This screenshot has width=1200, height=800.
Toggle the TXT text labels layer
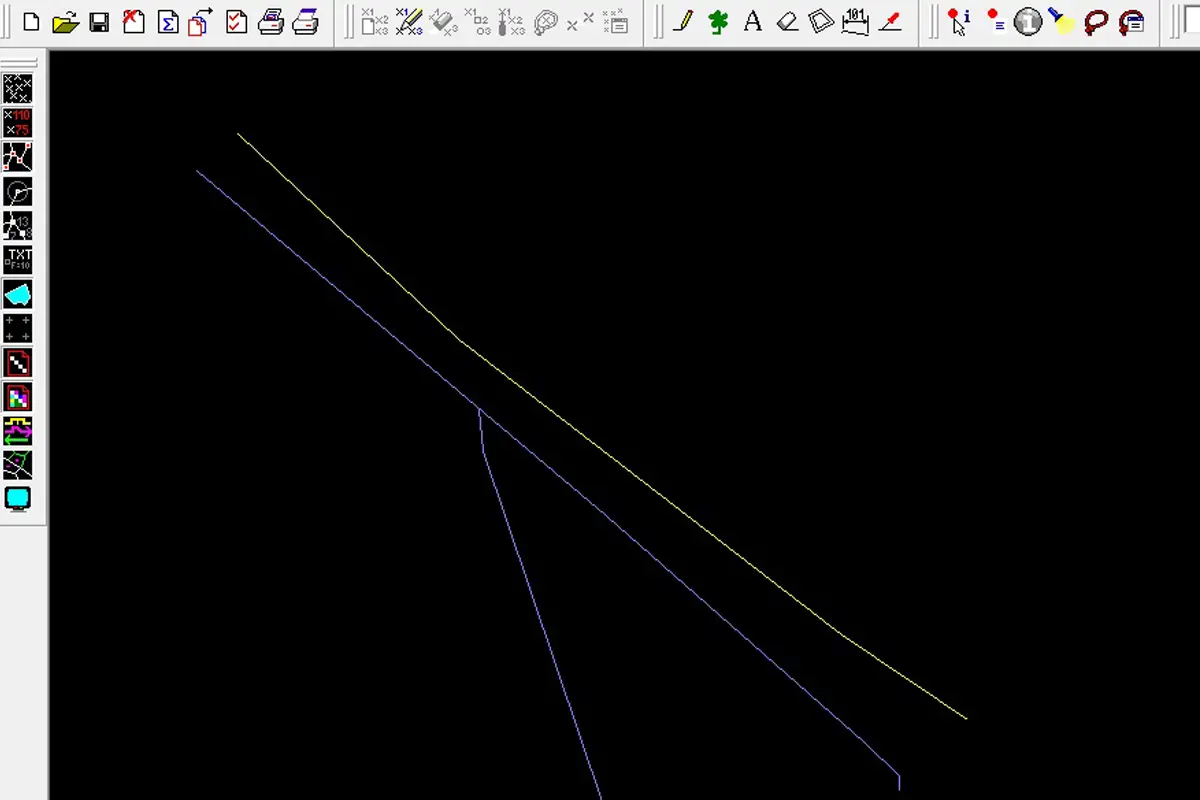(18, 260)
